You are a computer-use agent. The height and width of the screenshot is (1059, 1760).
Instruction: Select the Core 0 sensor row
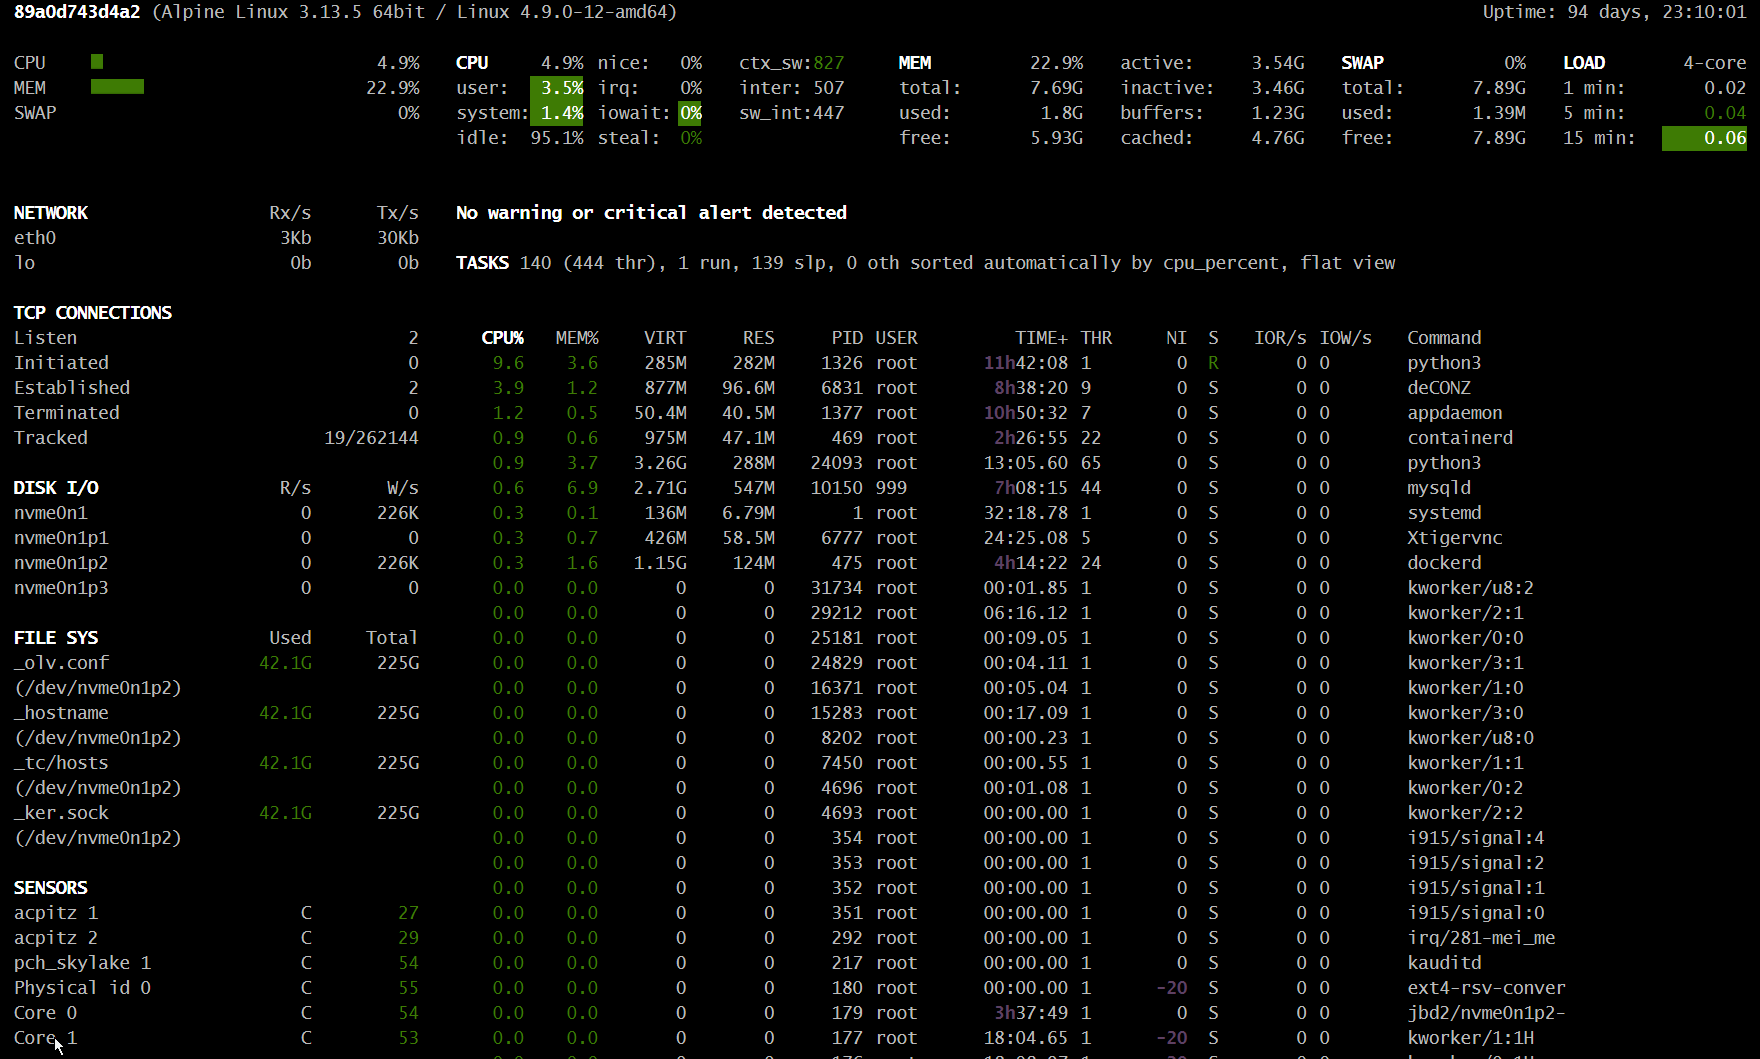click(x=216, y=1013)
